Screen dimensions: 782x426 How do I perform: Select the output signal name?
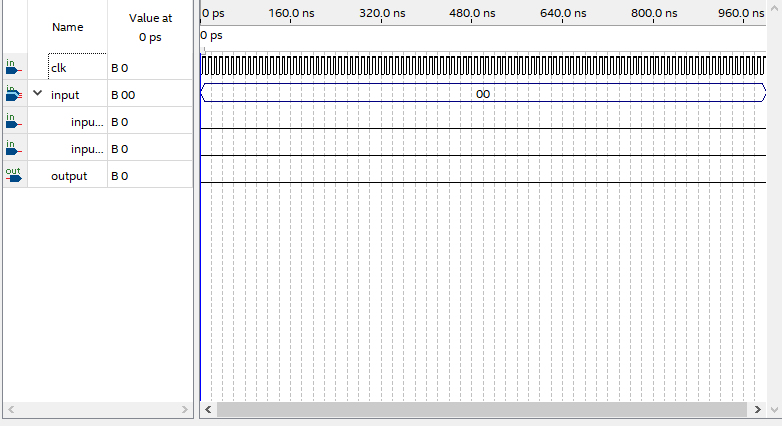(69, 176)
